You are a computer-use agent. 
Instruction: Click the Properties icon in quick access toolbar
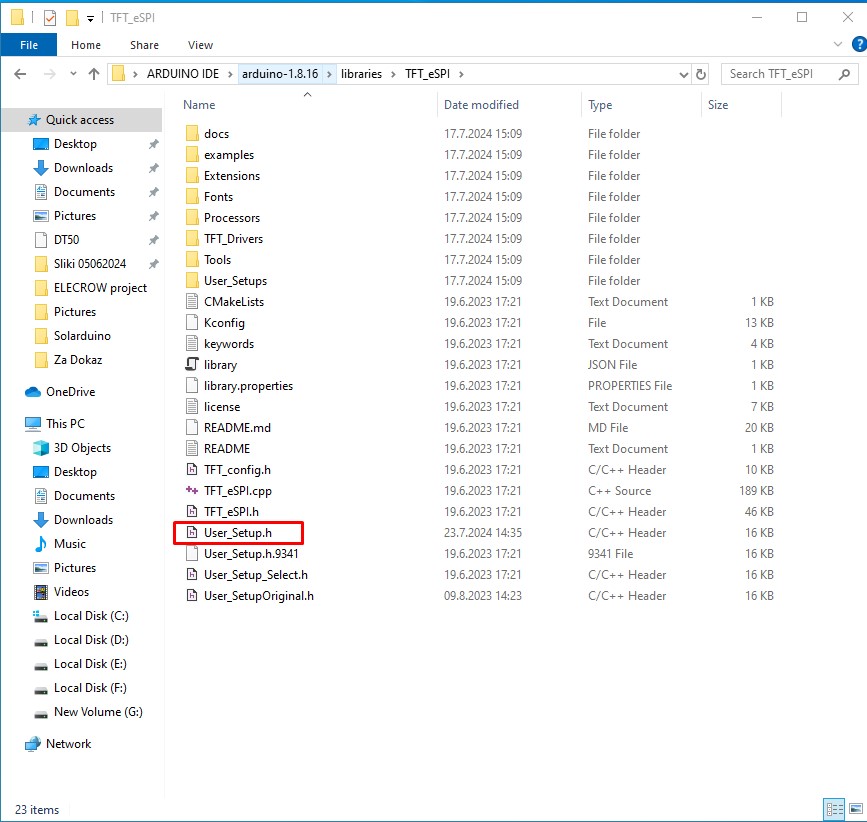pos(50,17)
